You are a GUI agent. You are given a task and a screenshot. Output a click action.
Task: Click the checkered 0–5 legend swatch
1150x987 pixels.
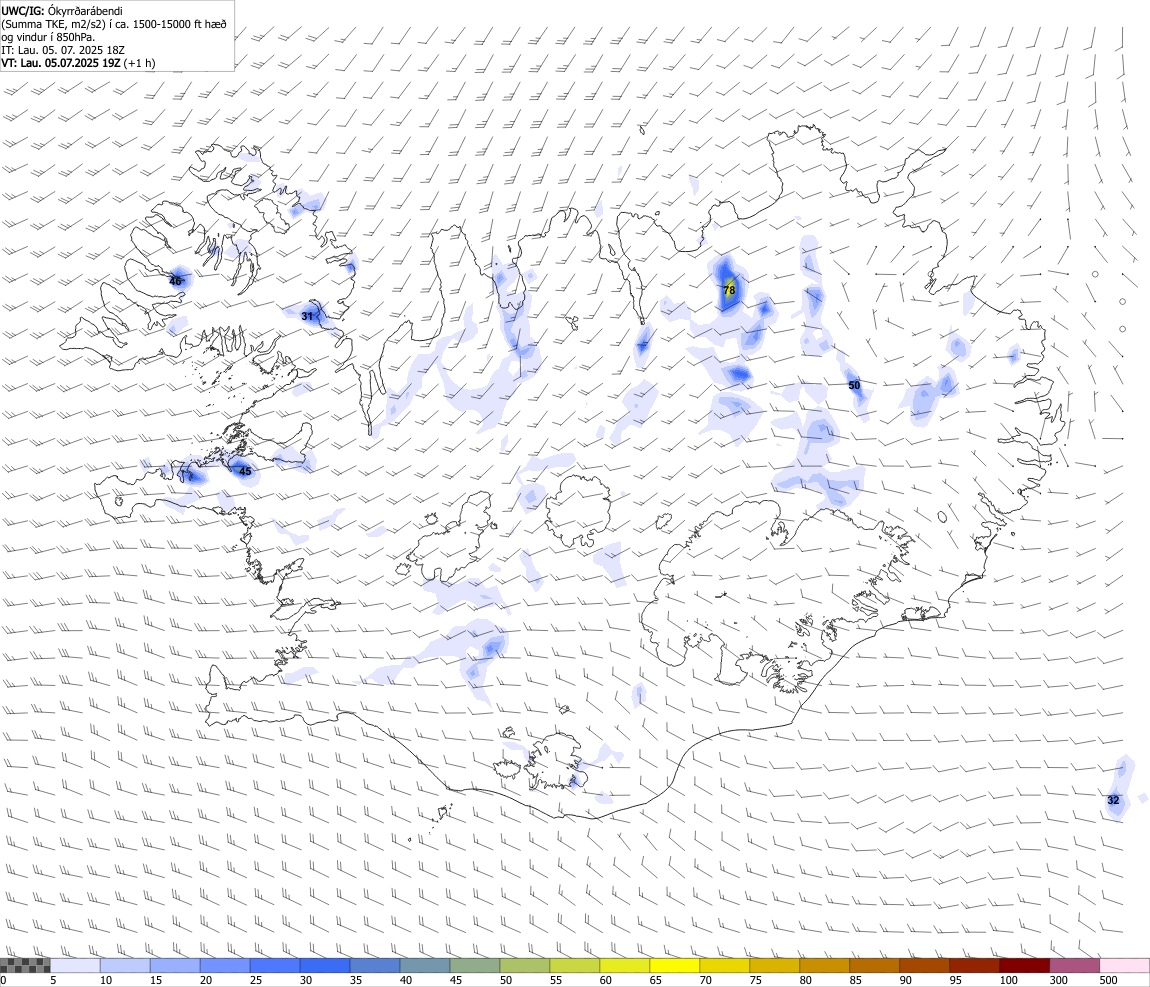(25, 965)
